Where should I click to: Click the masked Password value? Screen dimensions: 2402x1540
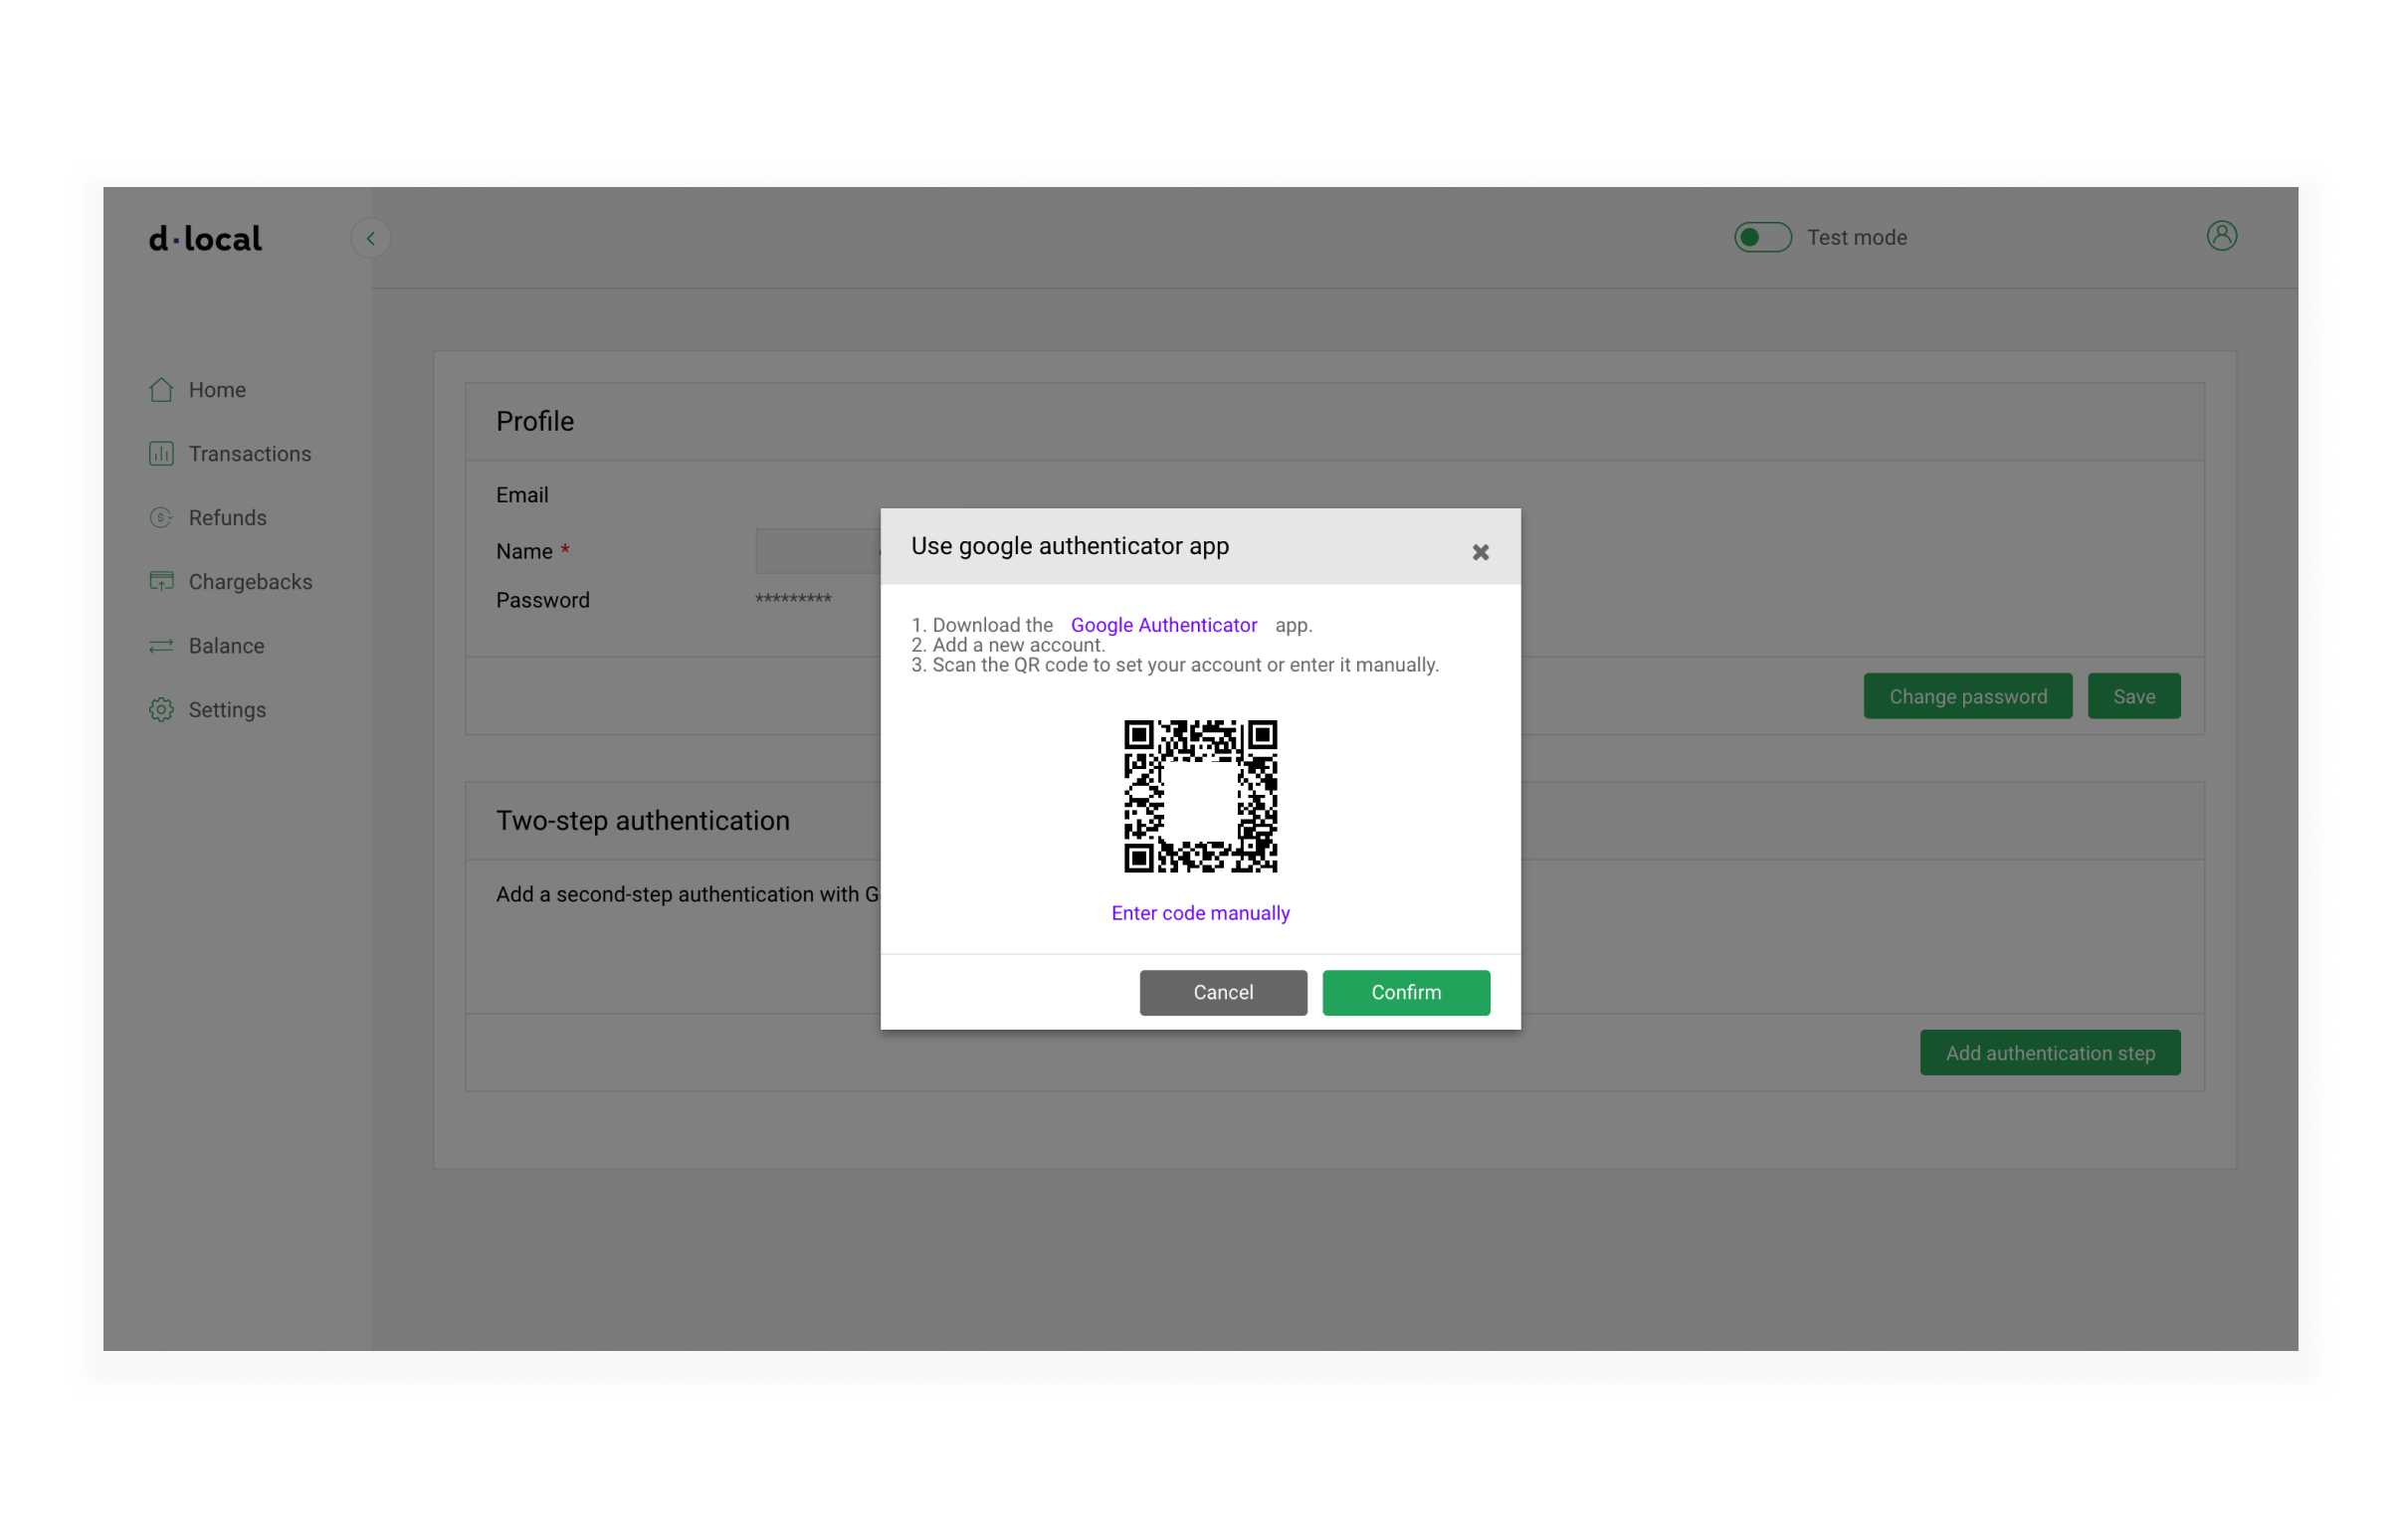(x=793, y=600)
